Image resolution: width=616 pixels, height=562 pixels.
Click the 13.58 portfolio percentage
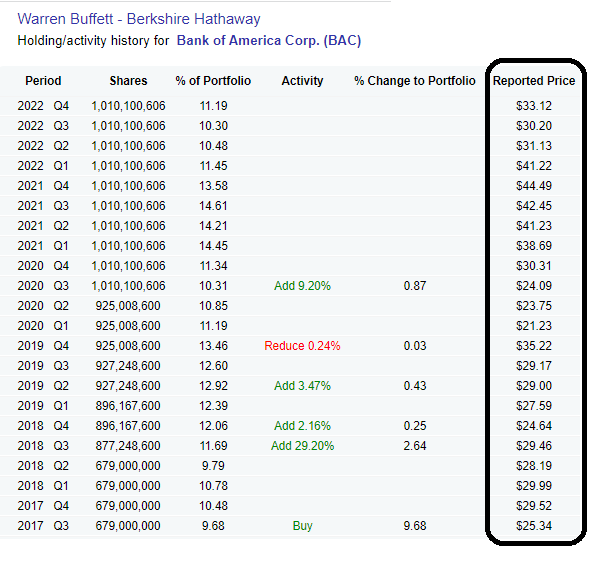click(213, 186)
